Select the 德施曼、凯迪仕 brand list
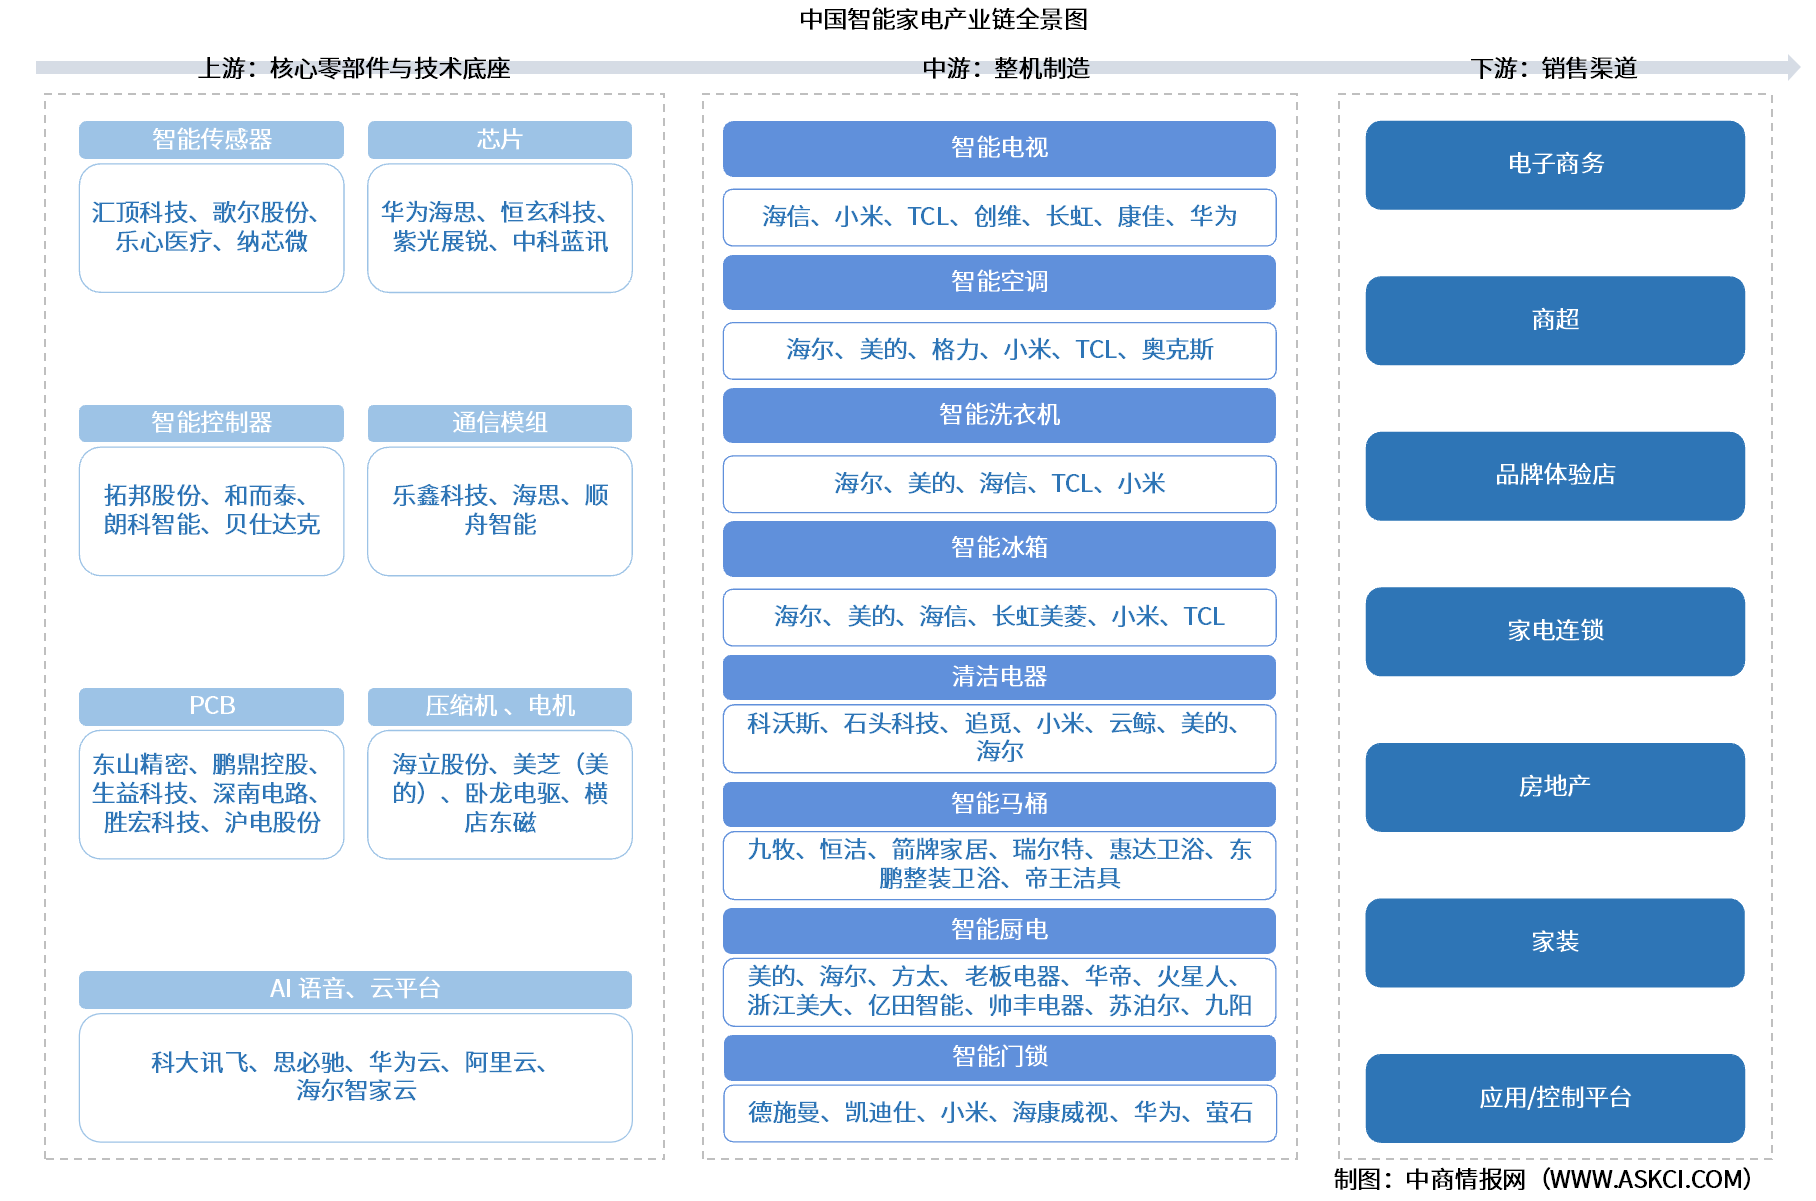This screenshot has height=1201, width=1816. pos(999,1113)
